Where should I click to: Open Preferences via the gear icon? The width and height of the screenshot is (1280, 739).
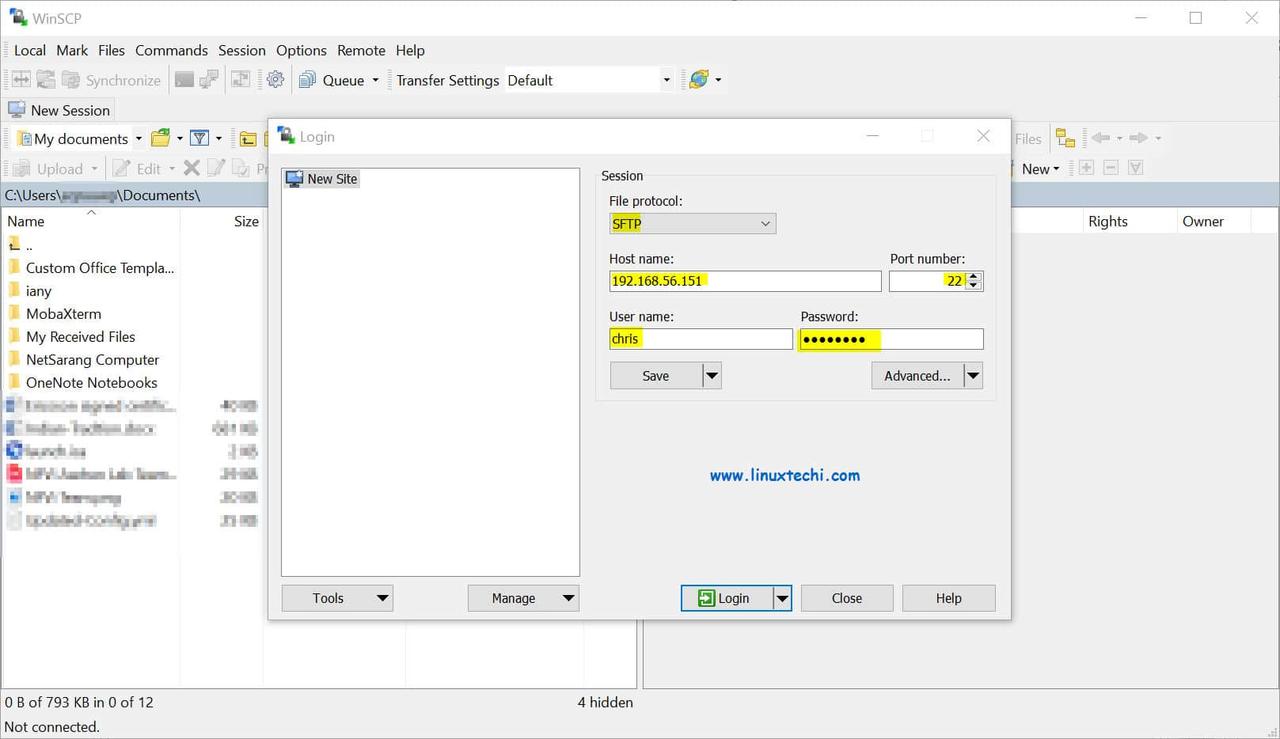click(275, 80)
